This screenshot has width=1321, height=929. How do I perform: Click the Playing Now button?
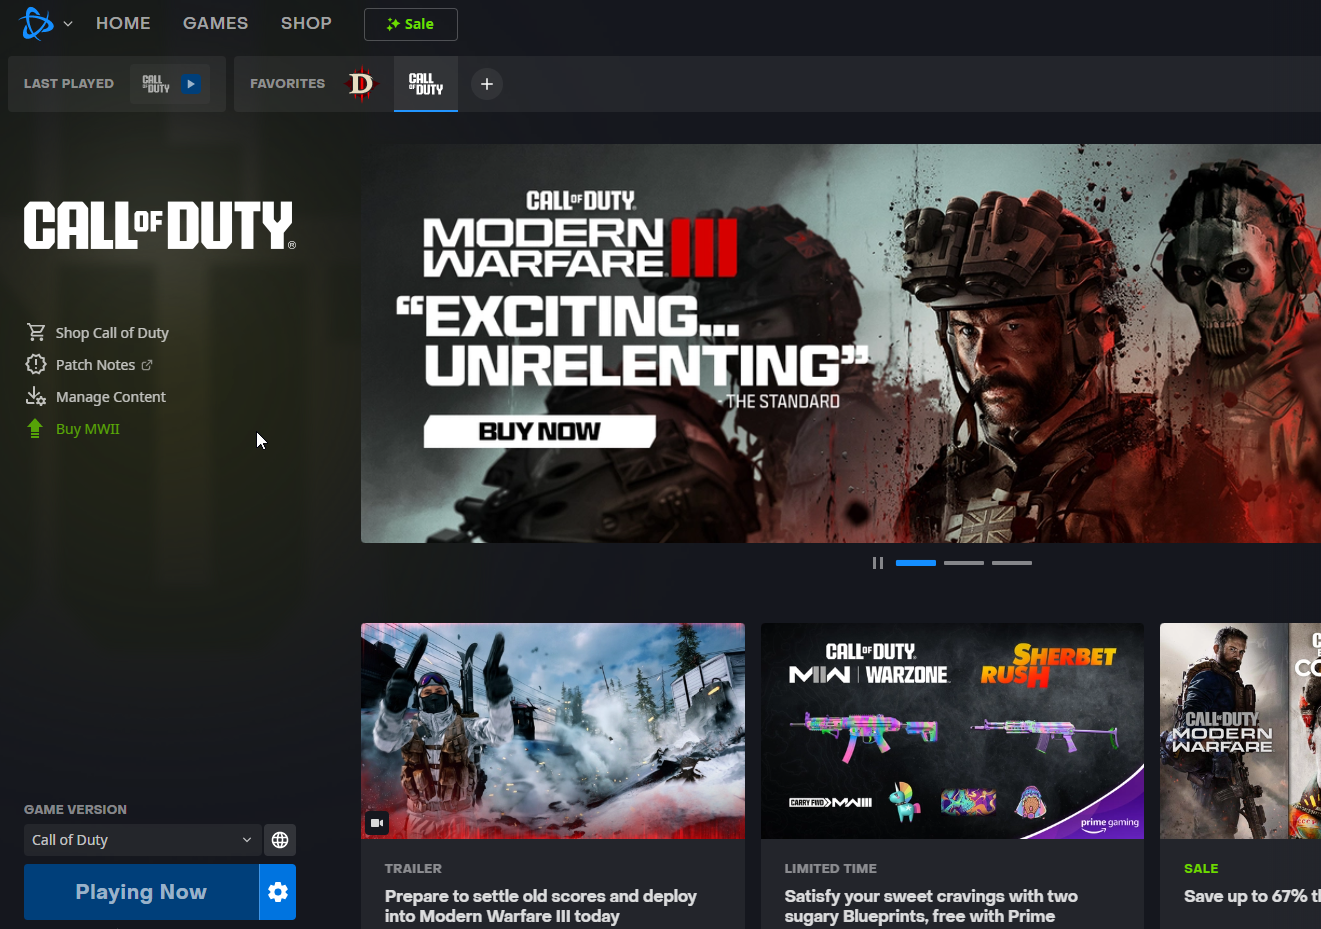[x=141, y=892]
